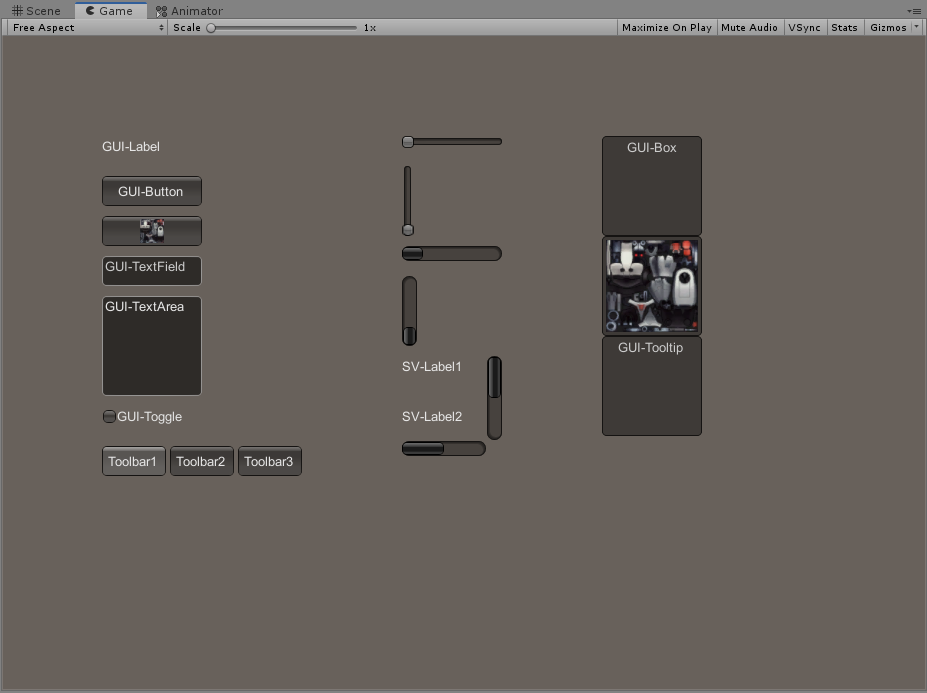
Task: Select Toolbar3 in the toolbar group
Action: click(269, 461)
